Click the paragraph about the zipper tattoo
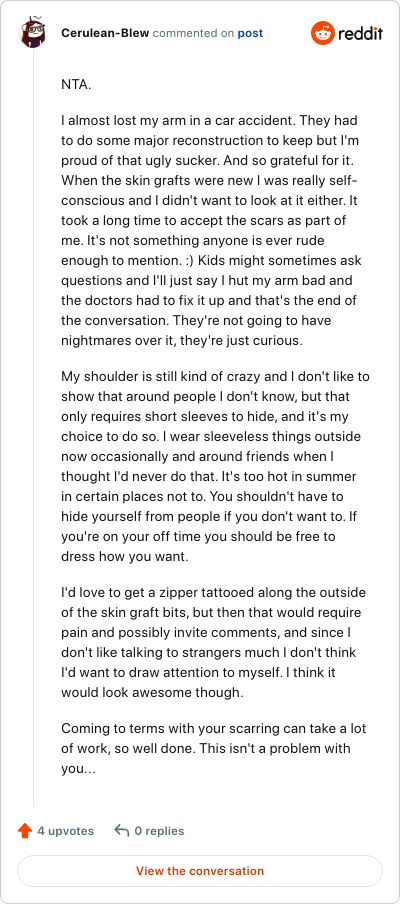Screen dimensions: 400x904 coord(213,642)
